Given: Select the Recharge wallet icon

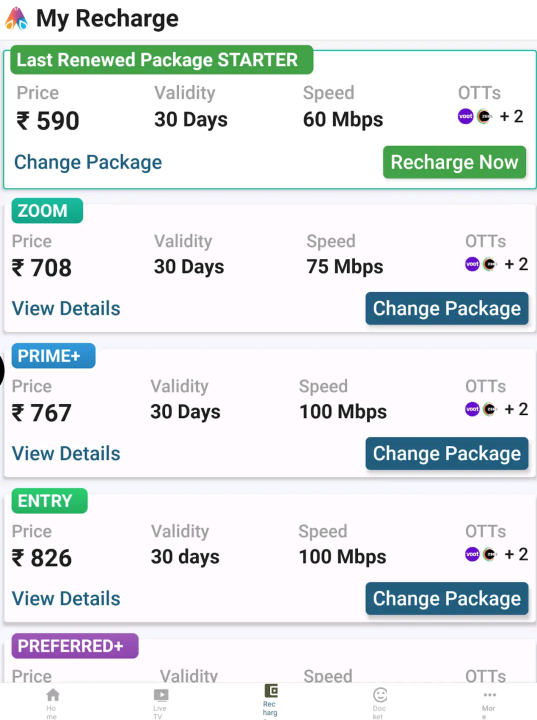Looking at the screenshot, I should coord(271,691).
